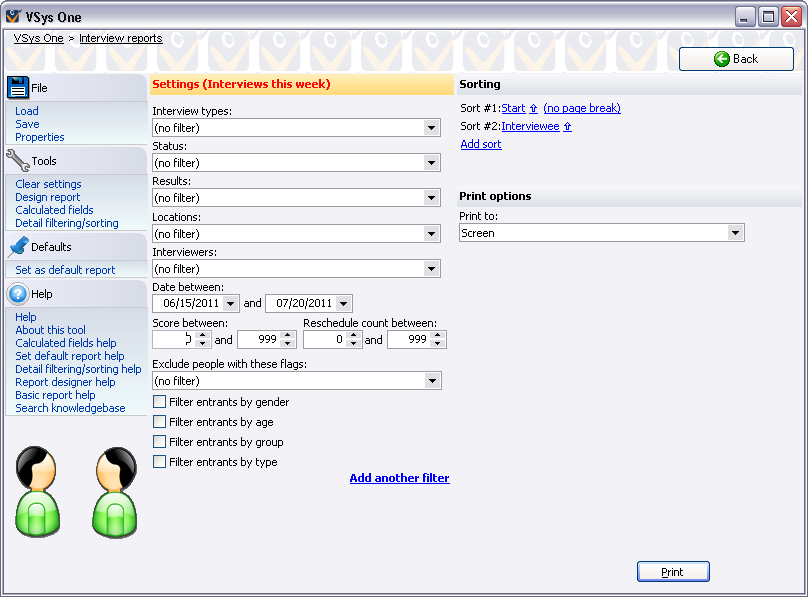This screenshot has height=597, width=808.
Task: Open the Locations filter dropdown
Action: (x=431, y=234)
